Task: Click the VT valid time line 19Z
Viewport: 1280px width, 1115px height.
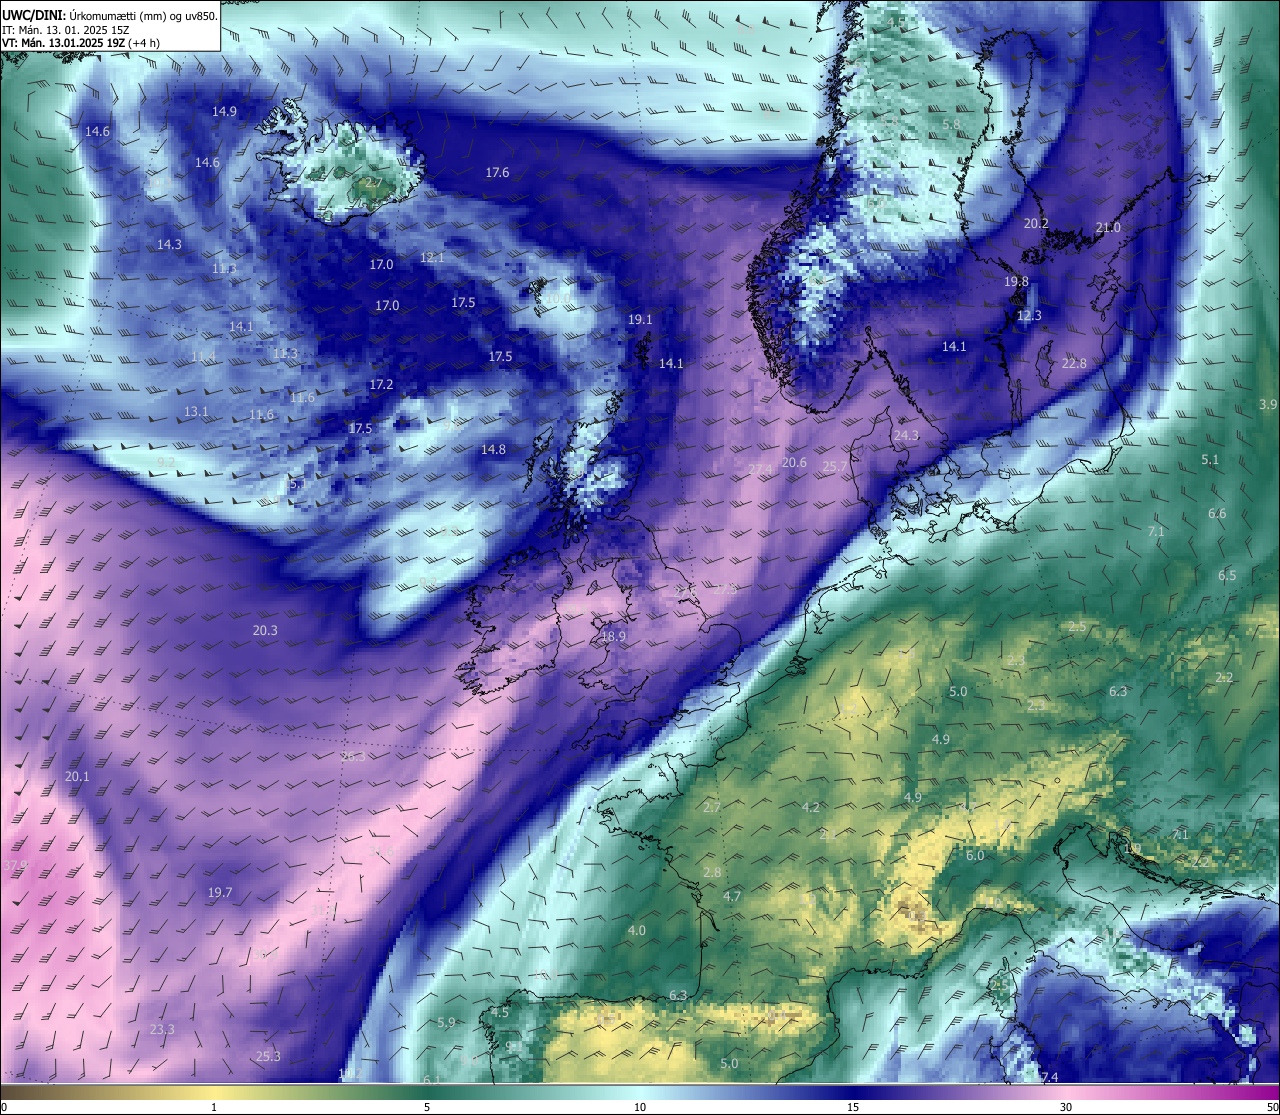Action: [x=81, y=42]
